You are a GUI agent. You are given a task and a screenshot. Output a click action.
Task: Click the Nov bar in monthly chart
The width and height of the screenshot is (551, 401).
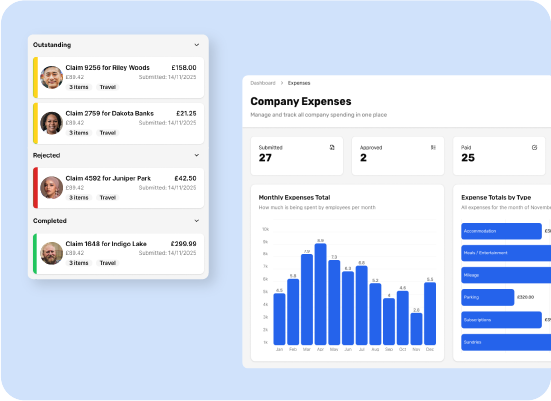click(x=416, y=329)
